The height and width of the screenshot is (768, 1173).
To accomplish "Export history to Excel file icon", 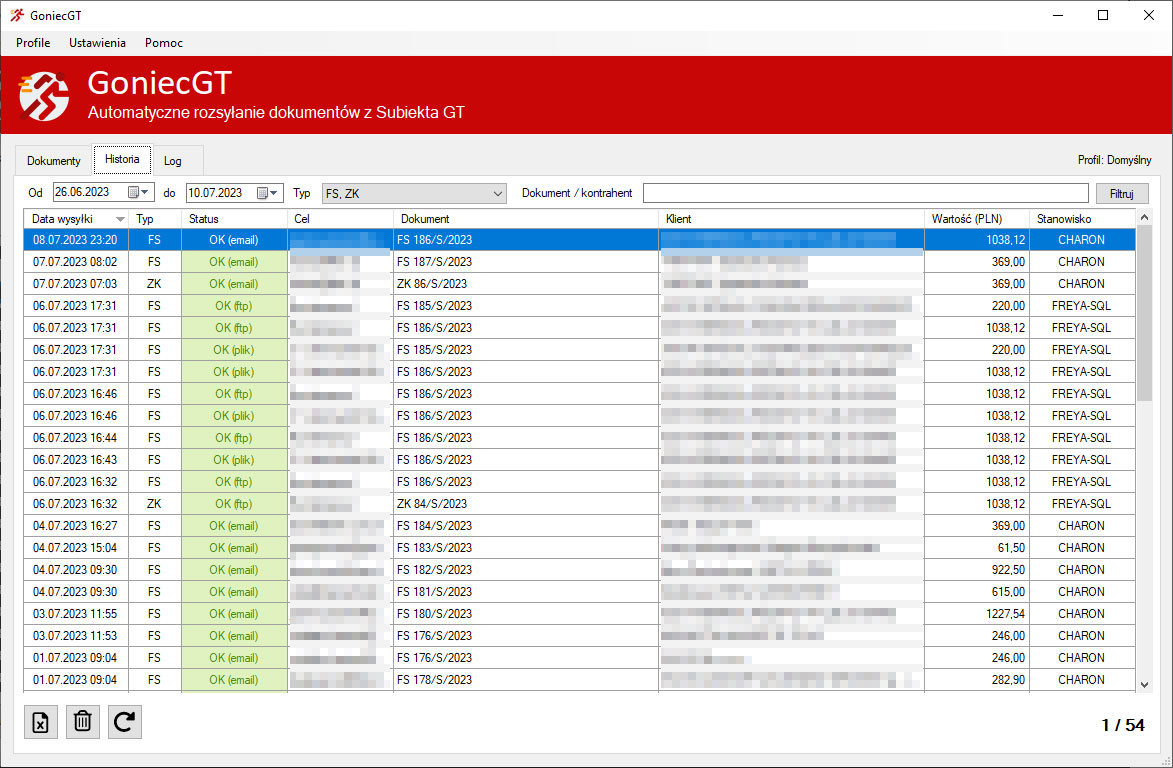I will 40,722.
